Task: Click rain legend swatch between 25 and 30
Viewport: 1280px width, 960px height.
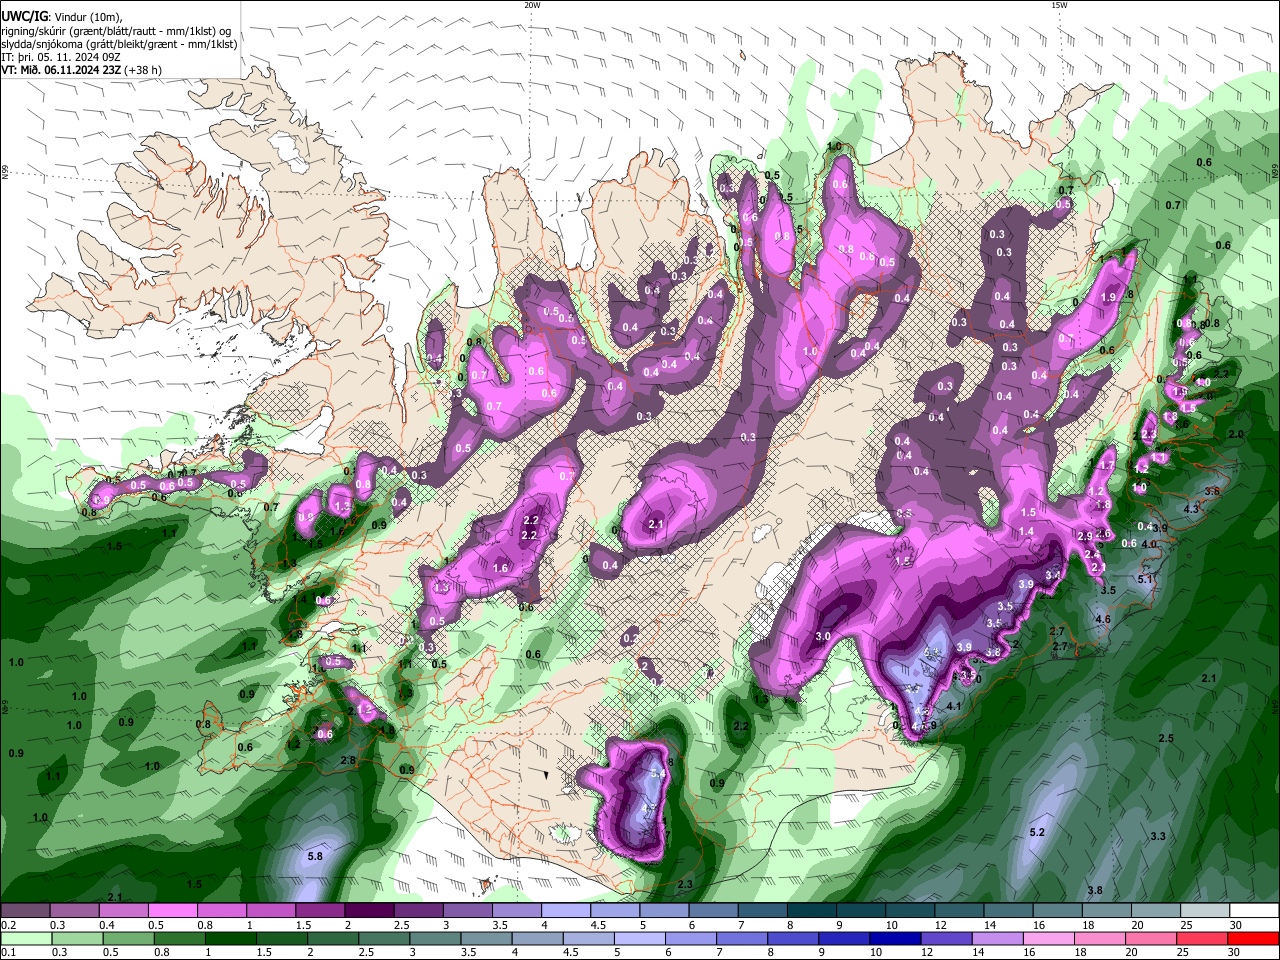Action: tap(1203, 939)
